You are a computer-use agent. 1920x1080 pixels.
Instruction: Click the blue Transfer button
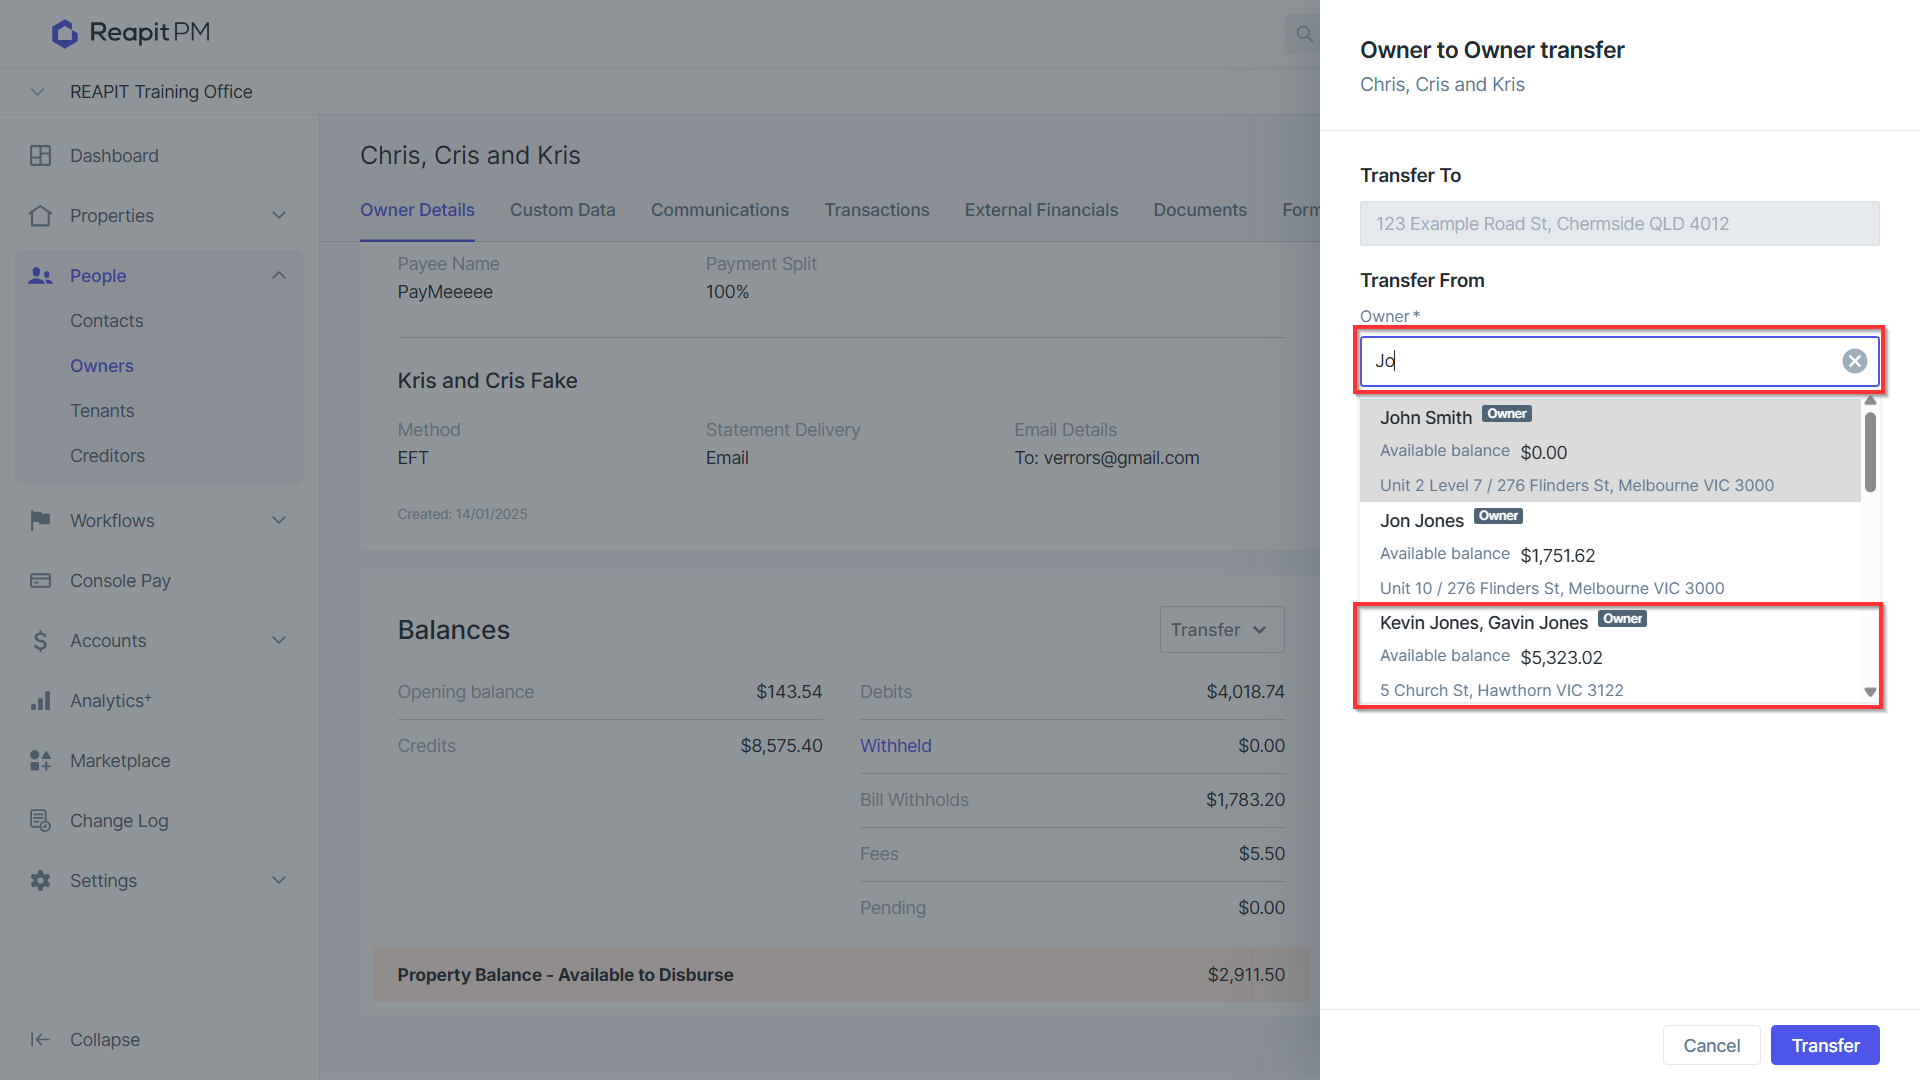point(1825,1045)
